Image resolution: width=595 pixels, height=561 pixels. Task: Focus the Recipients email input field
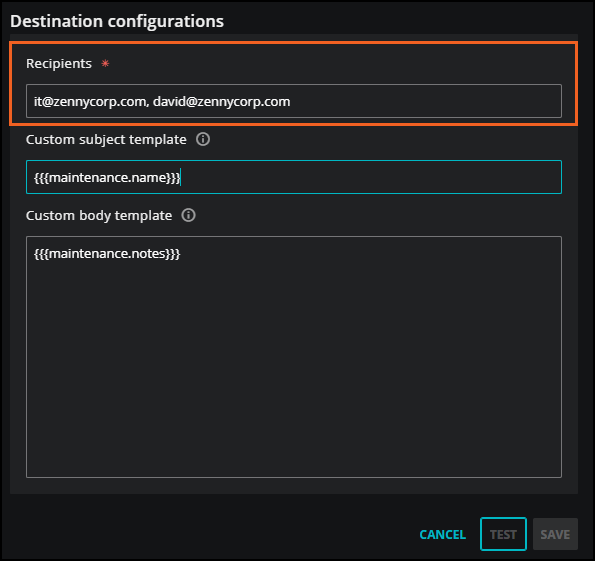pyautogui.click(x=294, y=101)
